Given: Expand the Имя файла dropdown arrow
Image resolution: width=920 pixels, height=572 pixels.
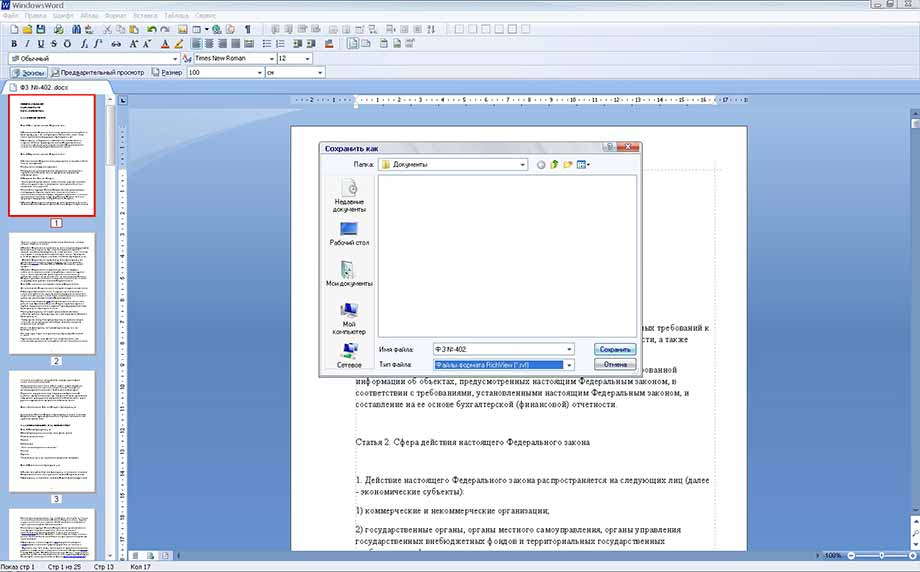Looking at the screenshot, I should (x=569, y=350).
